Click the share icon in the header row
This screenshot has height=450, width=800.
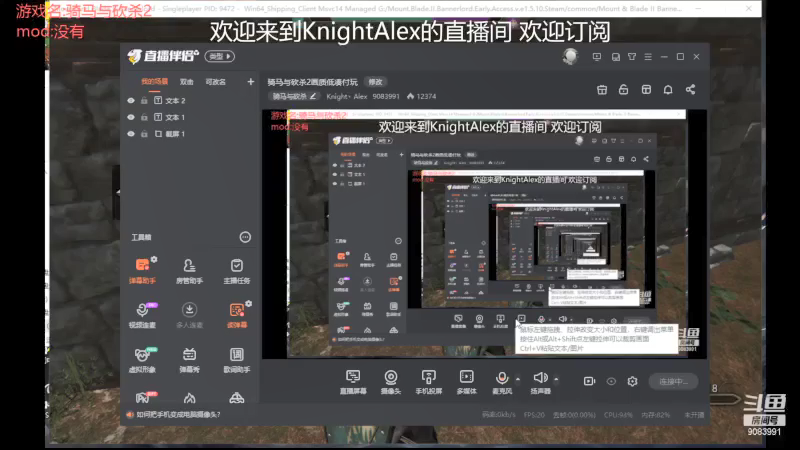coord(690,90)
